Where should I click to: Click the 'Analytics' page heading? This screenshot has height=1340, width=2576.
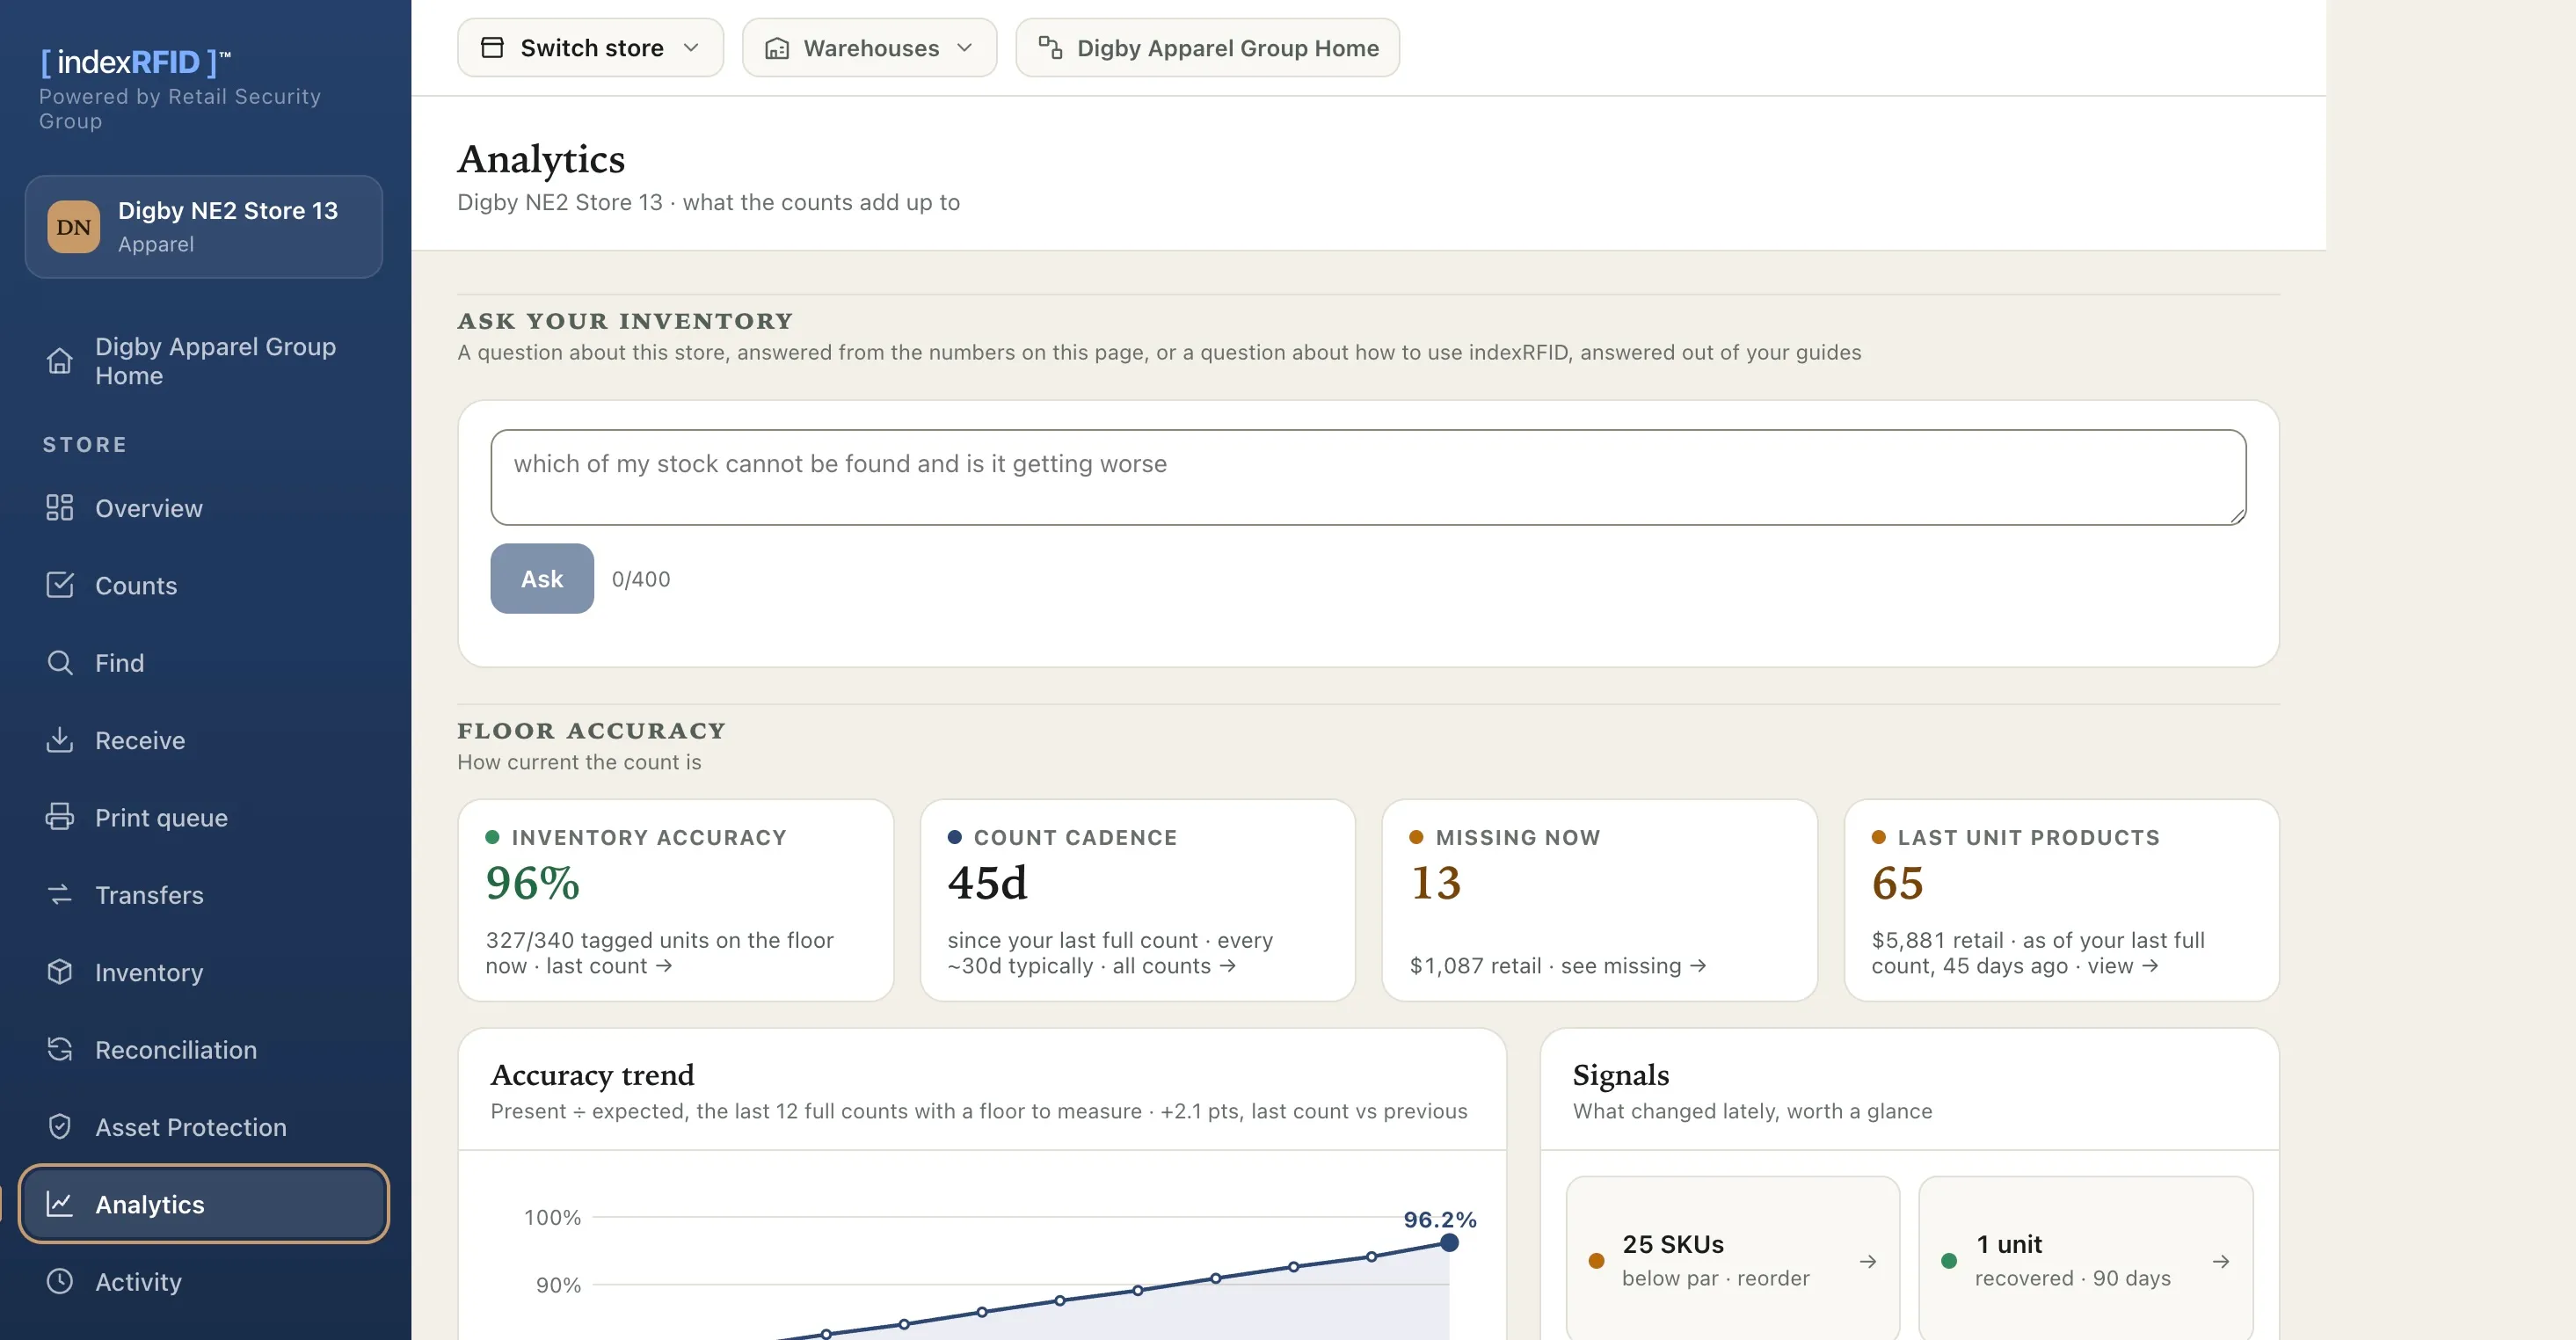coord(541,159)
